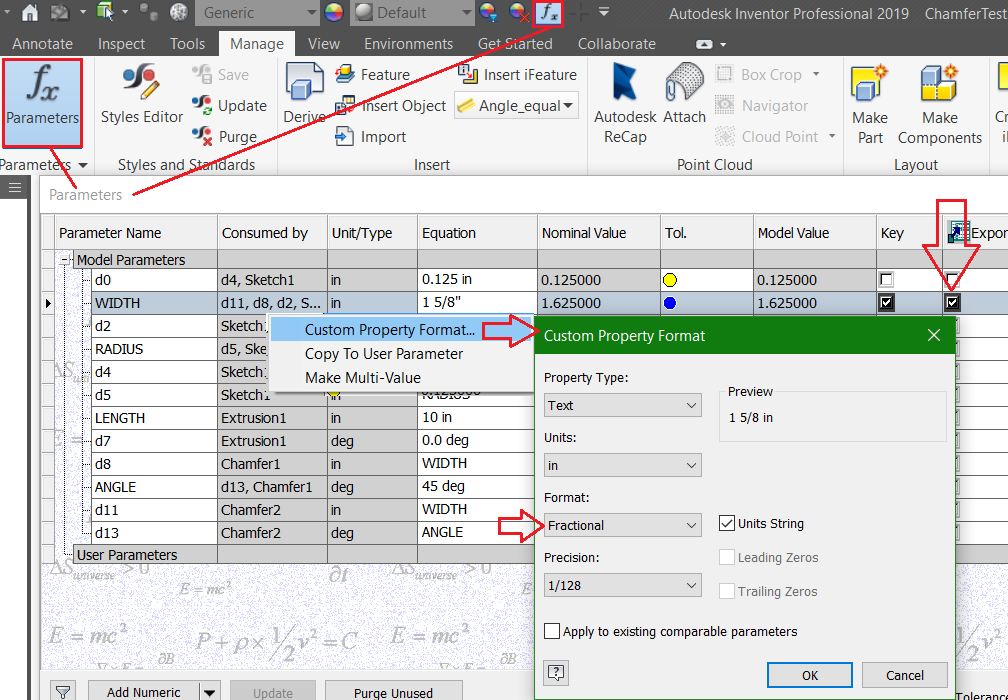
Task: Click the Get Started ribbon tab
Action: coord(515,44)
